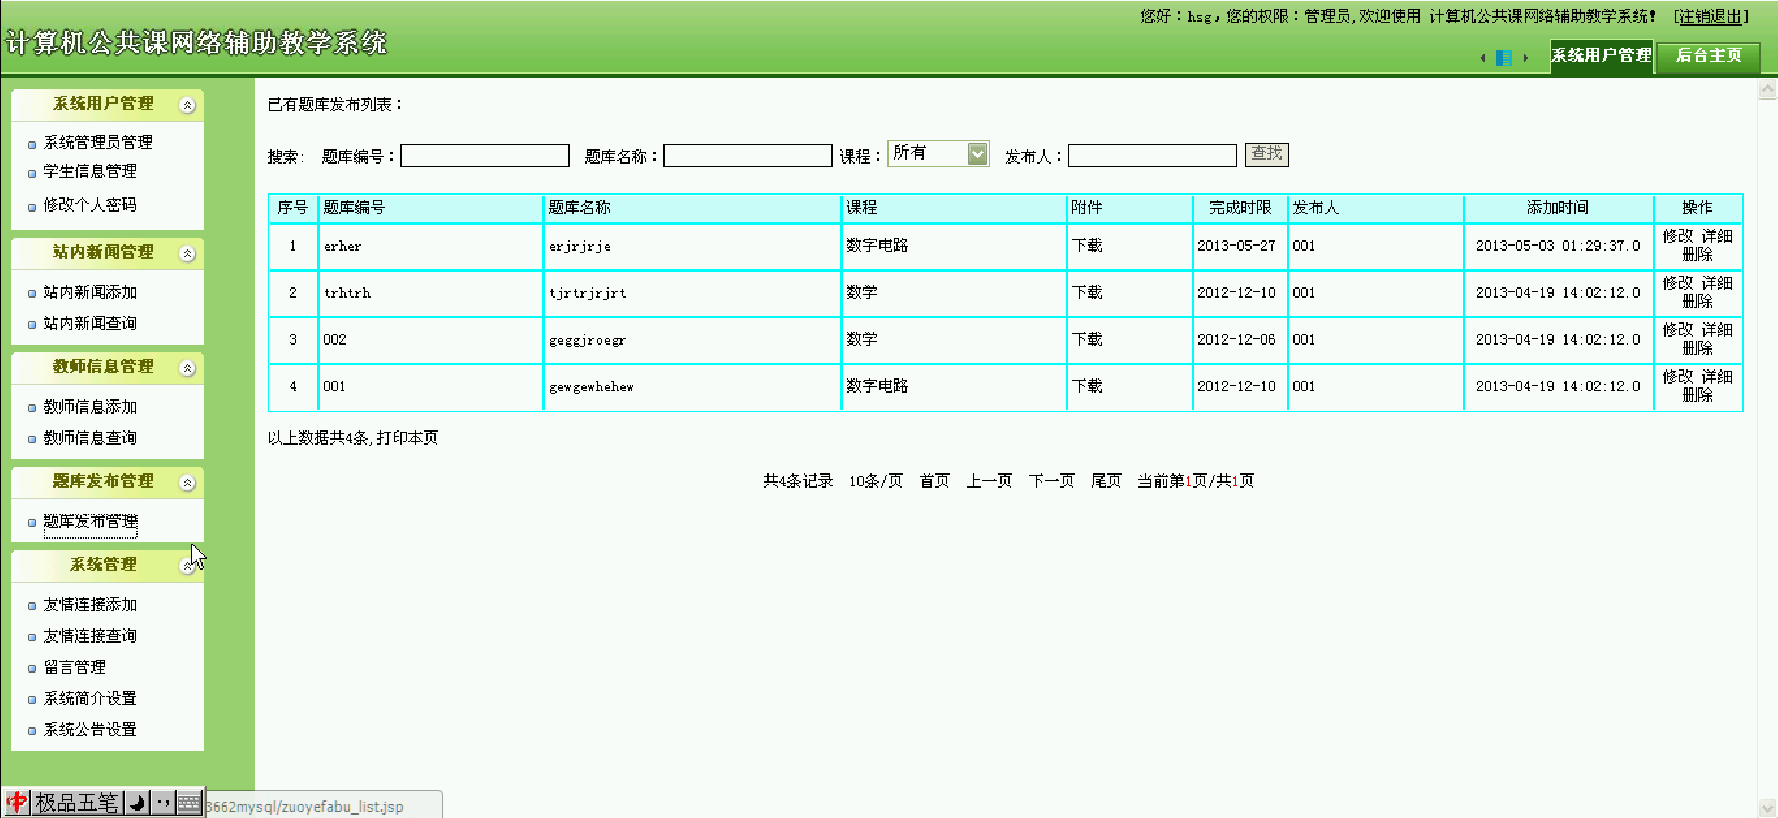Click 删除 in the erher row
The height and width of the screenshot is (818, 1778).
(x=1697, y=255)
